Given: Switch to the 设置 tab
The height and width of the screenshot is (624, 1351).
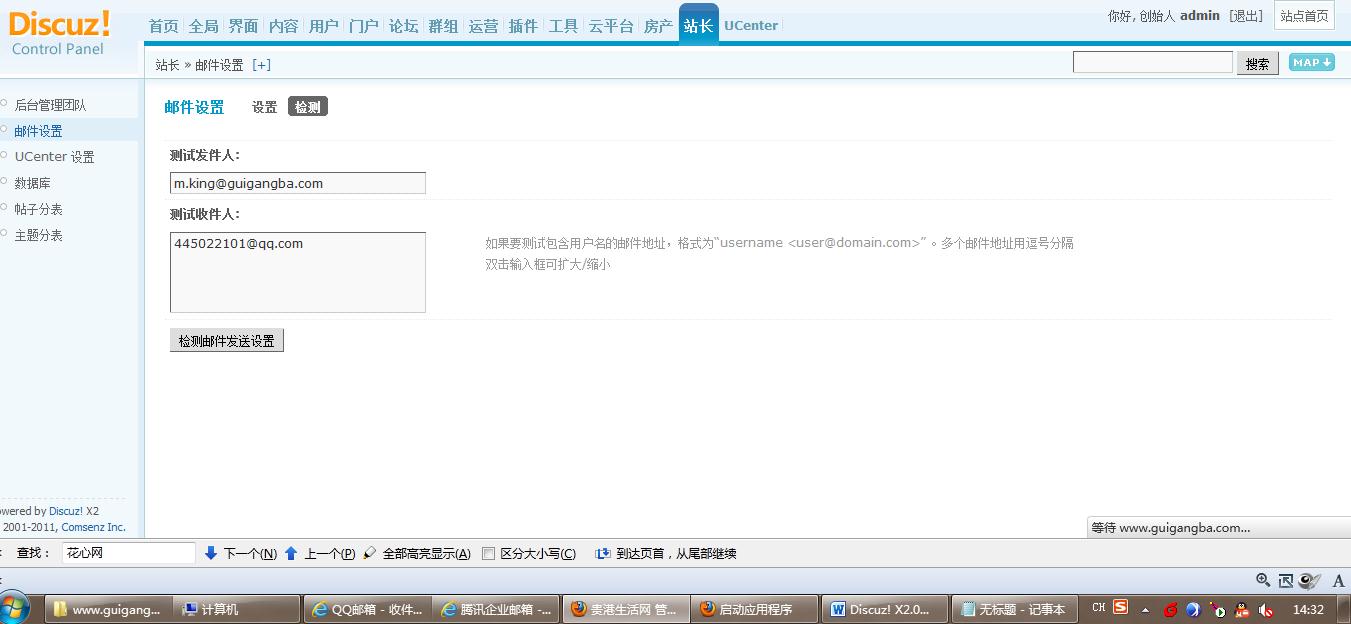Looking at the screenshot, I should pyautogui.click(x=264, y=107).
